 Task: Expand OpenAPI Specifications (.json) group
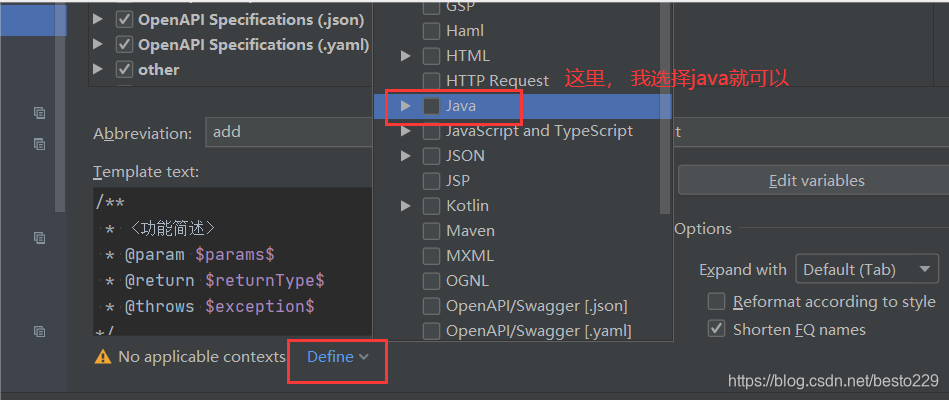click(97, 20)
